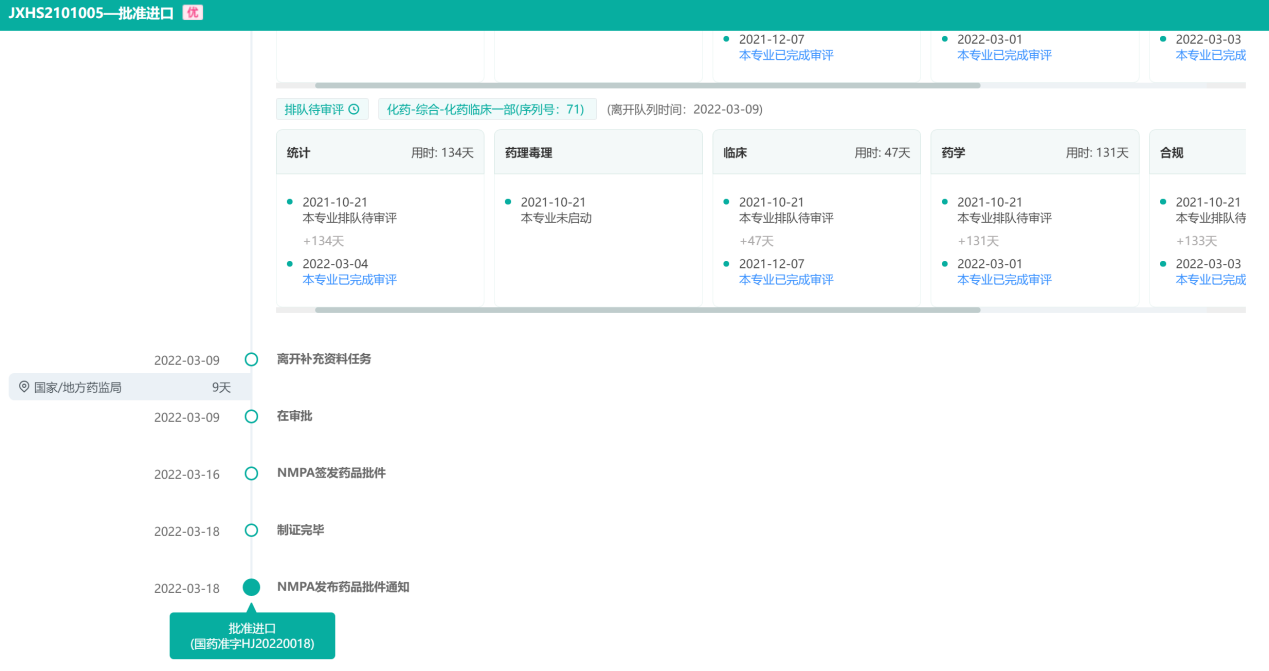
Task: Select the 药理毒理 card header
Action: [x=598, y=153]
